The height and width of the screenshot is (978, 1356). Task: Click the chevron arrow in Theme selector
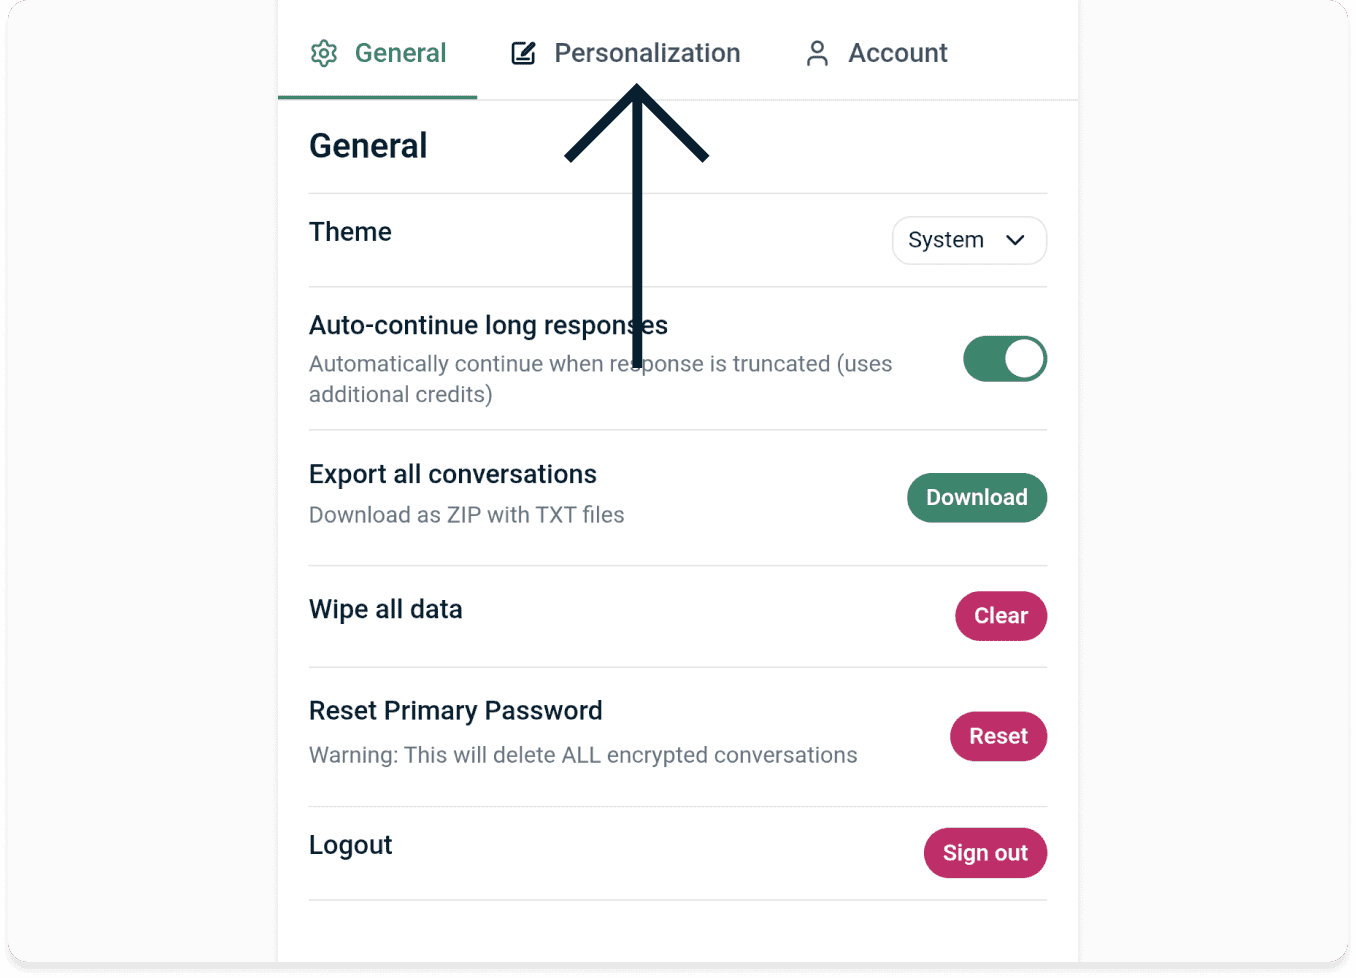tap(1015, 240)
